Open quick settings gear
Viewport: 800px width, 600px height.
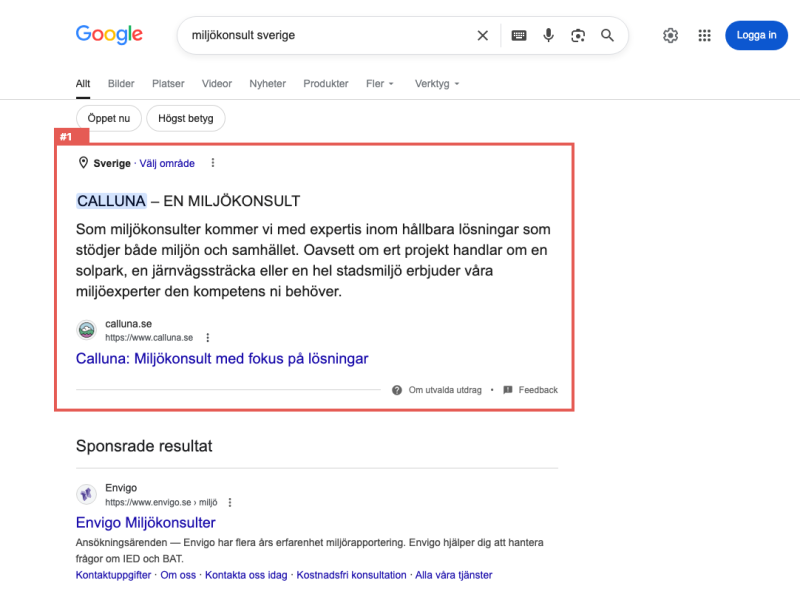pyautogui.click(x=670, y=35)
